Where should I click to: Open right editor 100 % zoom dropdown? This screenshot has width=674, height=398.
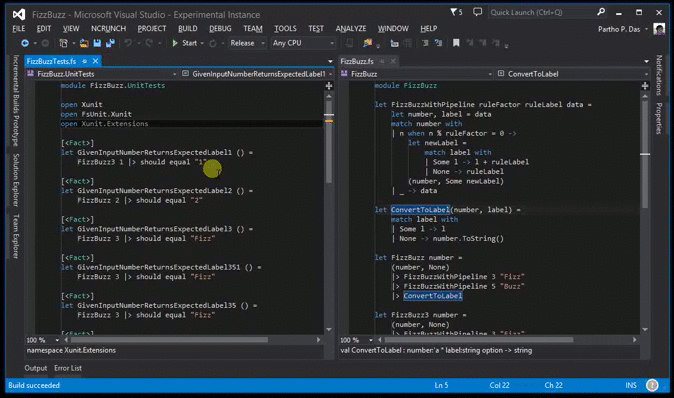[371, 340]
